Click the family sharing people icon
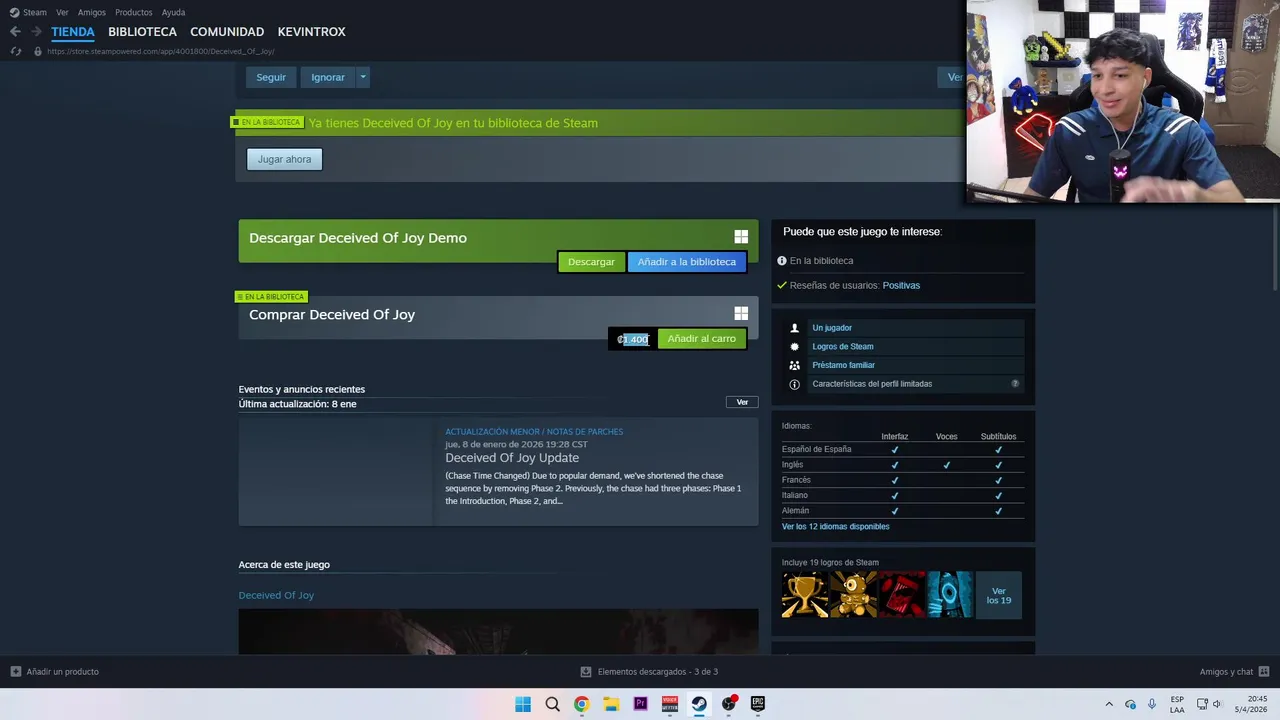Image resolution: width=1280 pixels, height=720 pixels. click(795, 365)
